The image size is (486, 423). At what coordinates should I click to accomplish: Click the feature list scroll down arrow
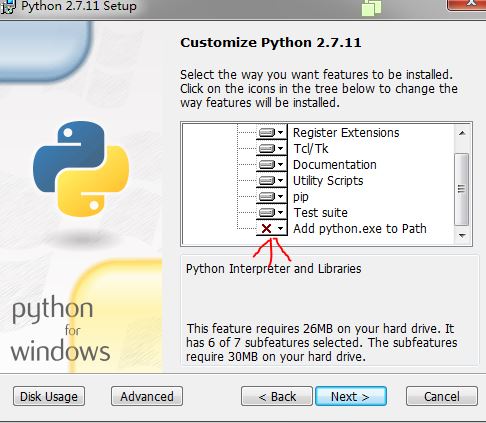[x=462, y=236]
